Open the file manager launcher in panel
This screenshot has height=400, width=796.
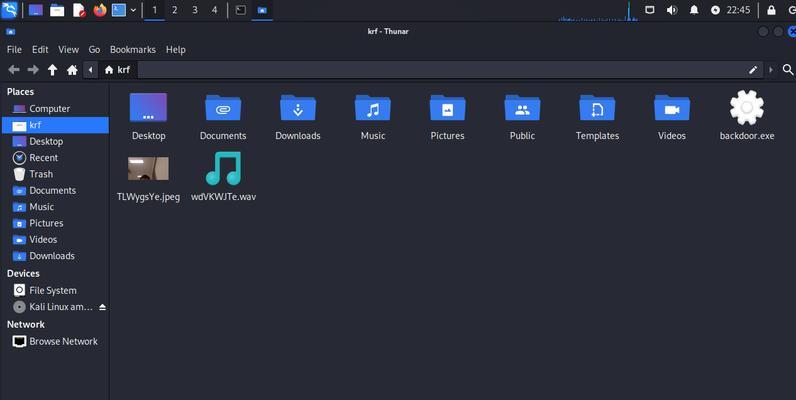click(57, 10)
